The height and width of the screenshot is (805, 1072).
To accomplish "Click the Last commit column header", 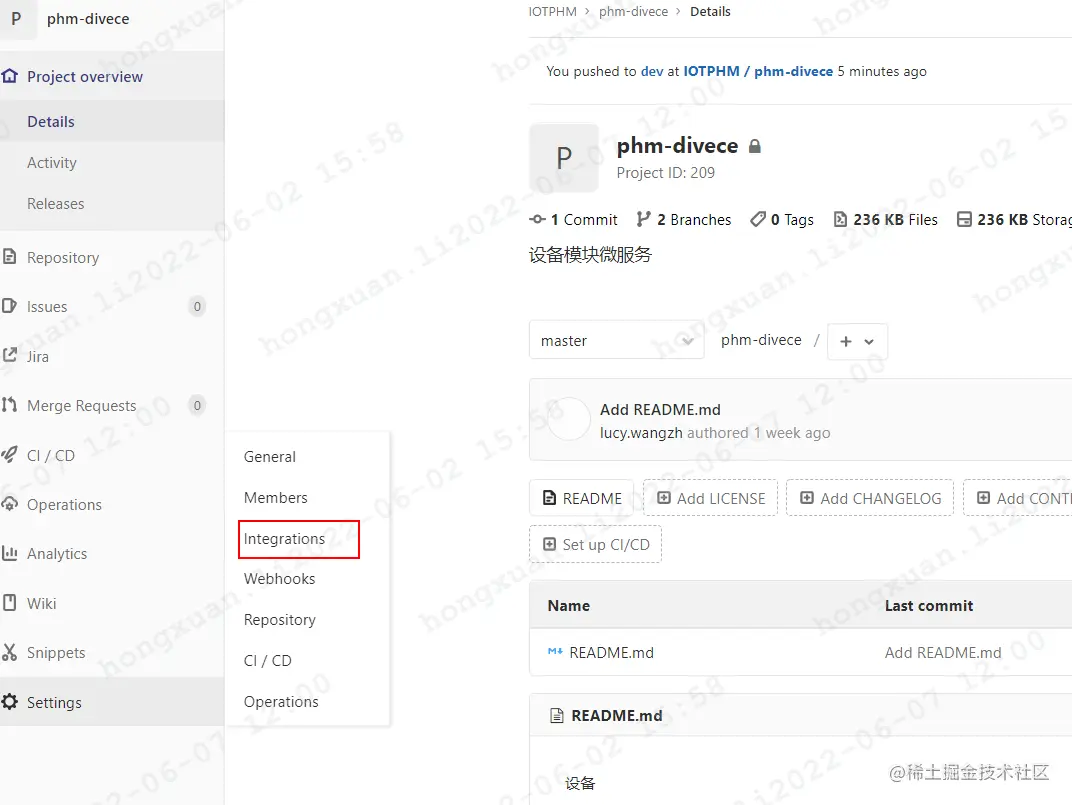I will [x=928, y=605].
